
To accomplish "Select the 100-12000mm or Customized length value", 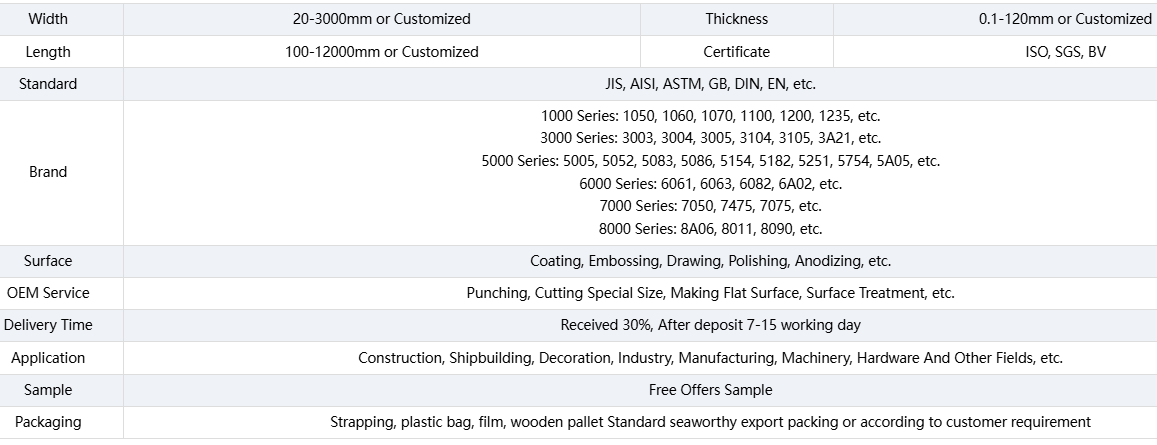I will (x=381, y=52).
